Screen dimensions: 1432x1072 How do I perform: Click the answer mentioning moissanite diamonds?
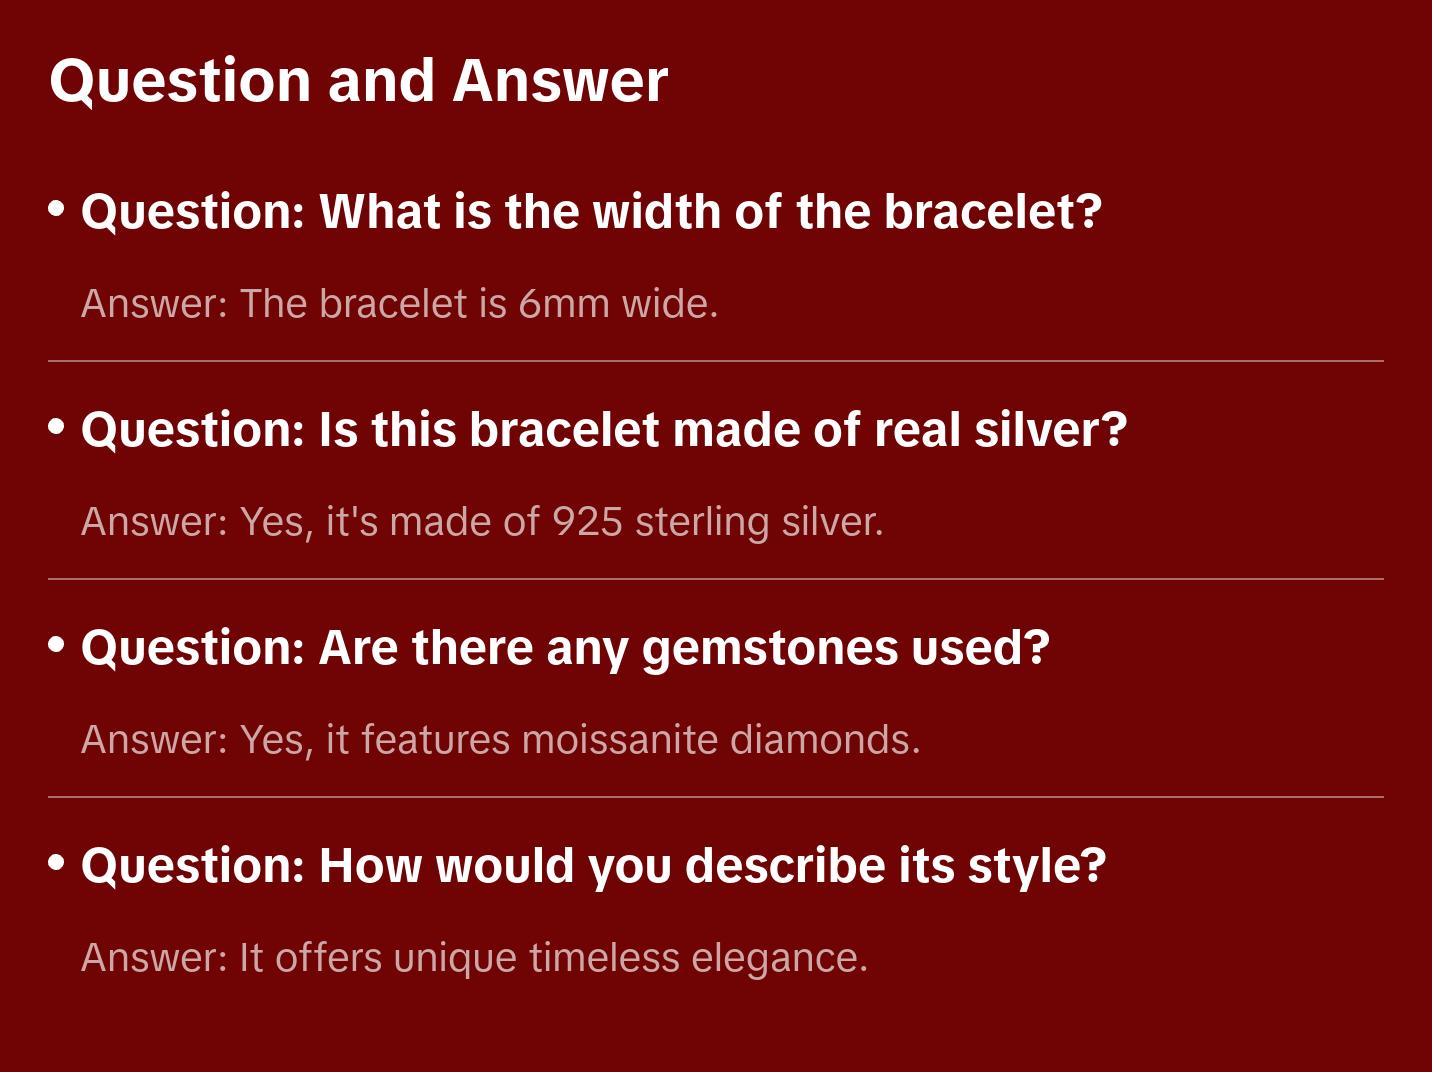click(500, 740)
